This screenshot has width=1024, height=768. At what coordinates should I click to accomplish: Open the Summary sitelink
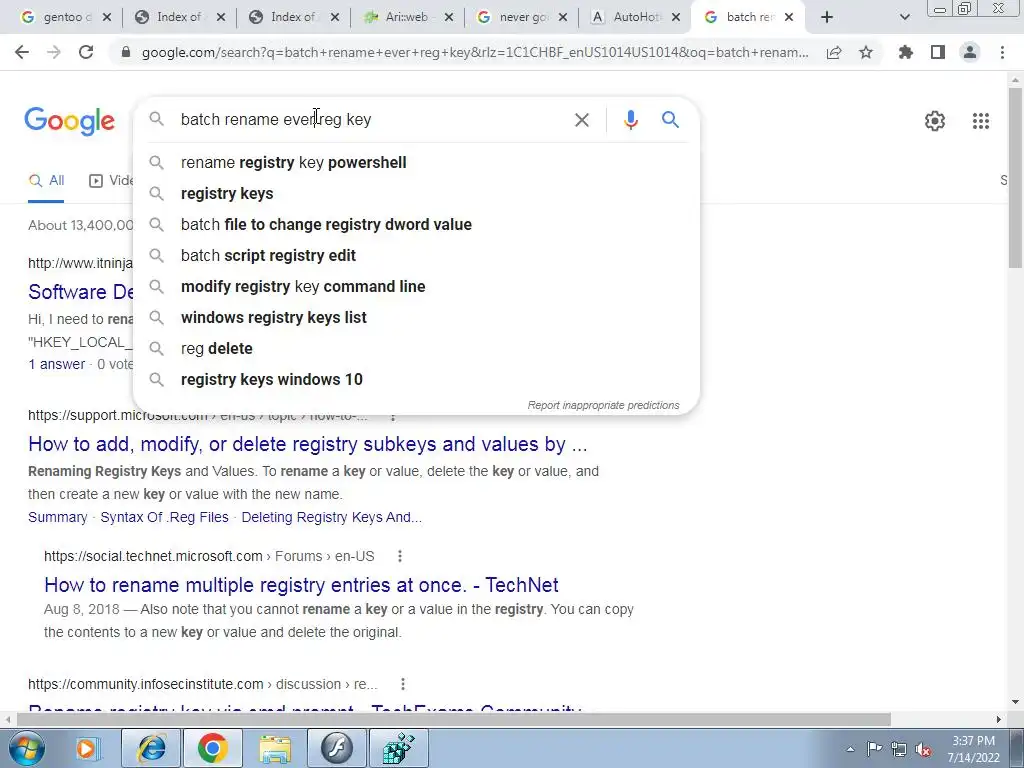tap(57, 517)
